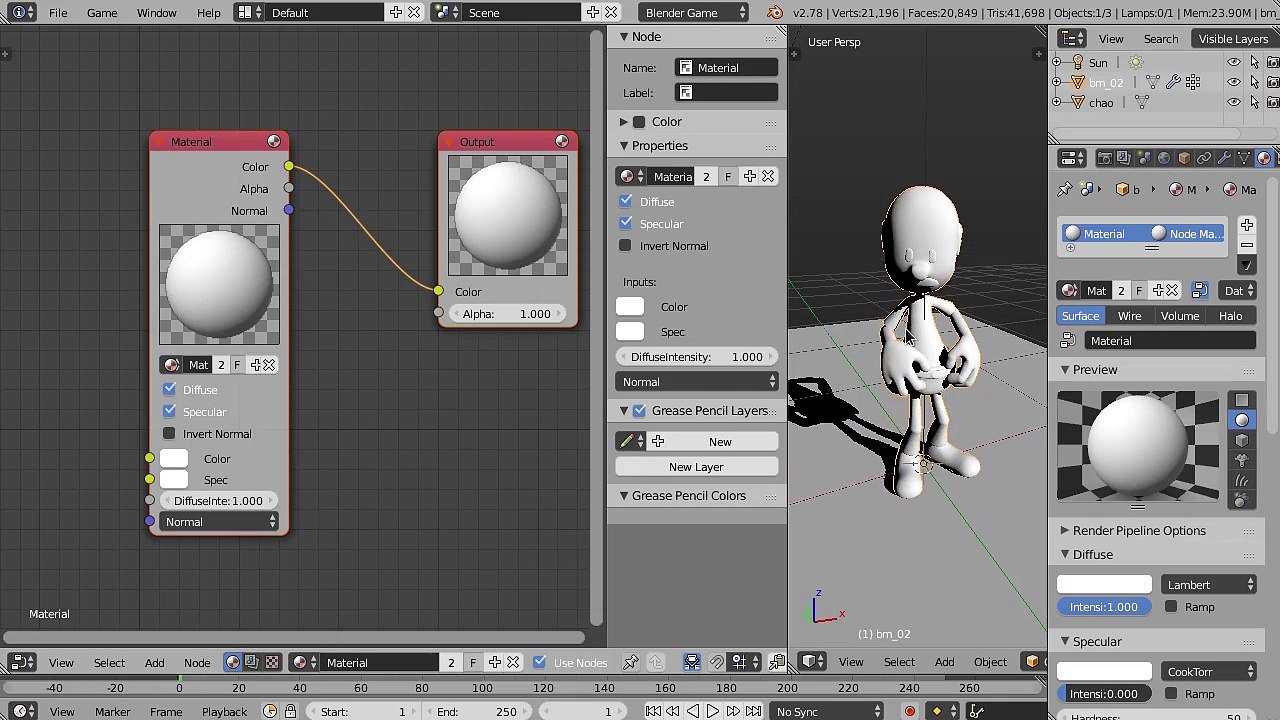Enable Invert Normal on the Material node
This screenshot has height=720, width=1280.
(170, 433)
